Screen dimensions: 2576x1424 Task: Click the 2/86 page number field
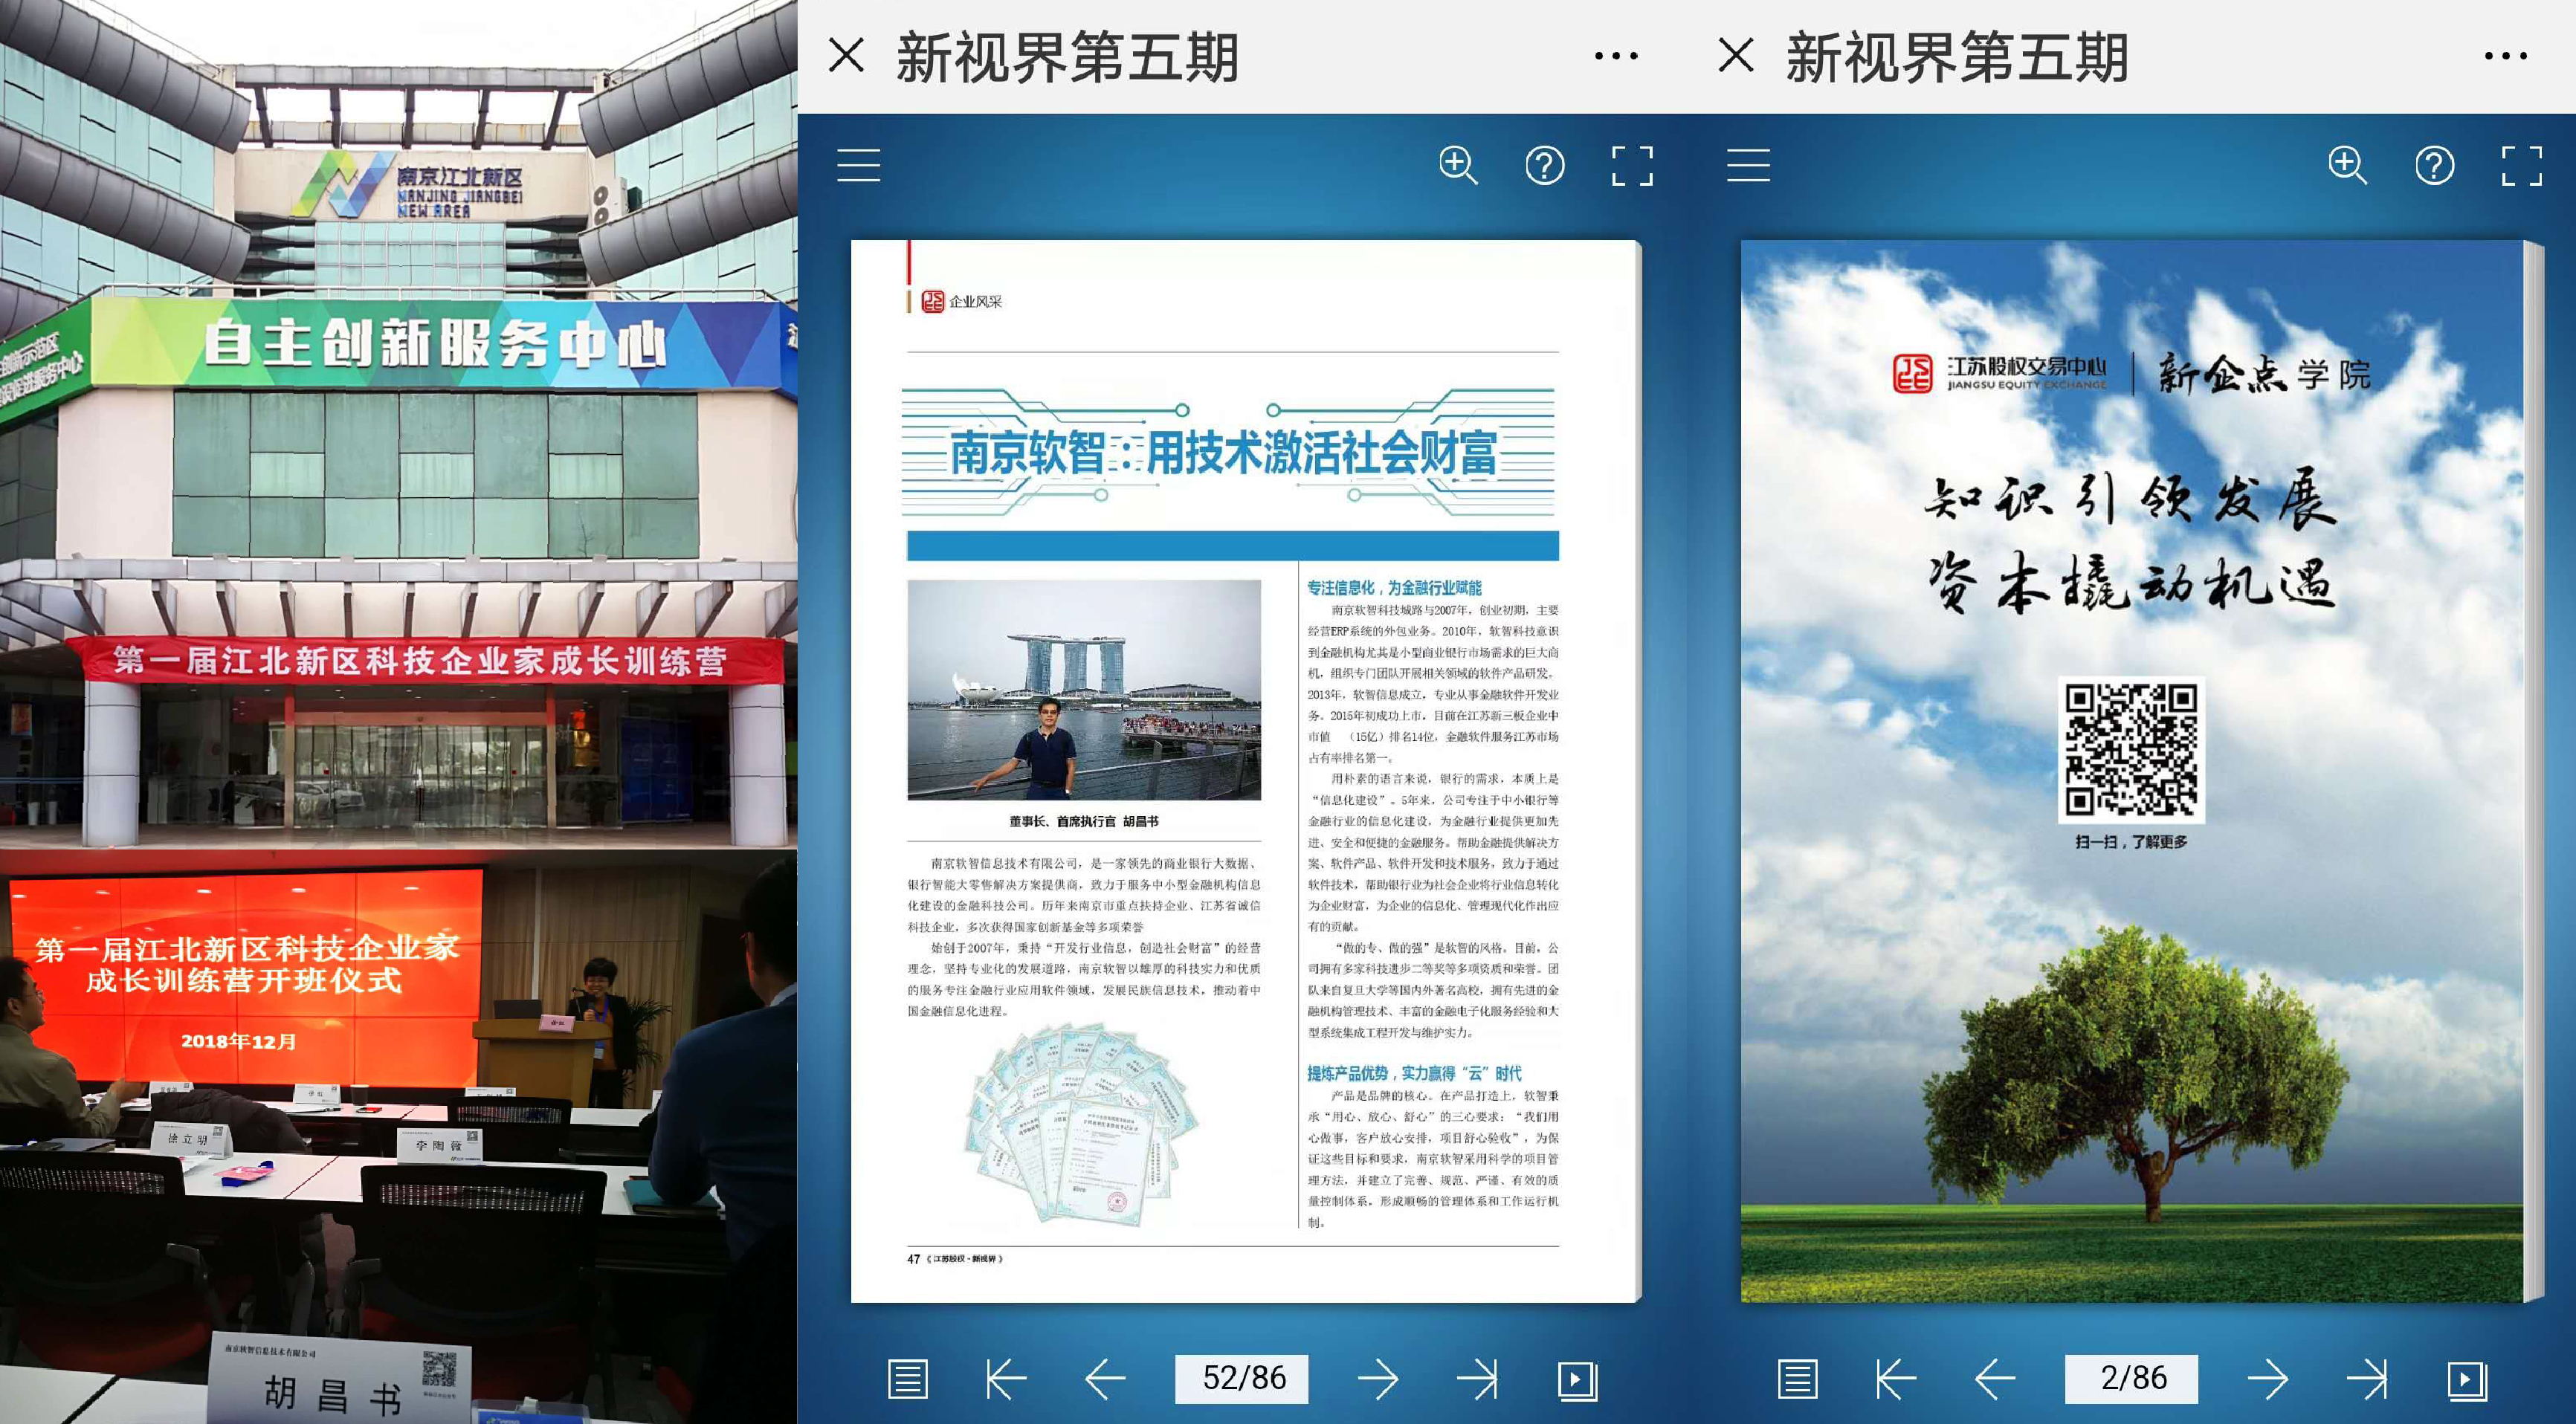(x=2131, y=1378)
